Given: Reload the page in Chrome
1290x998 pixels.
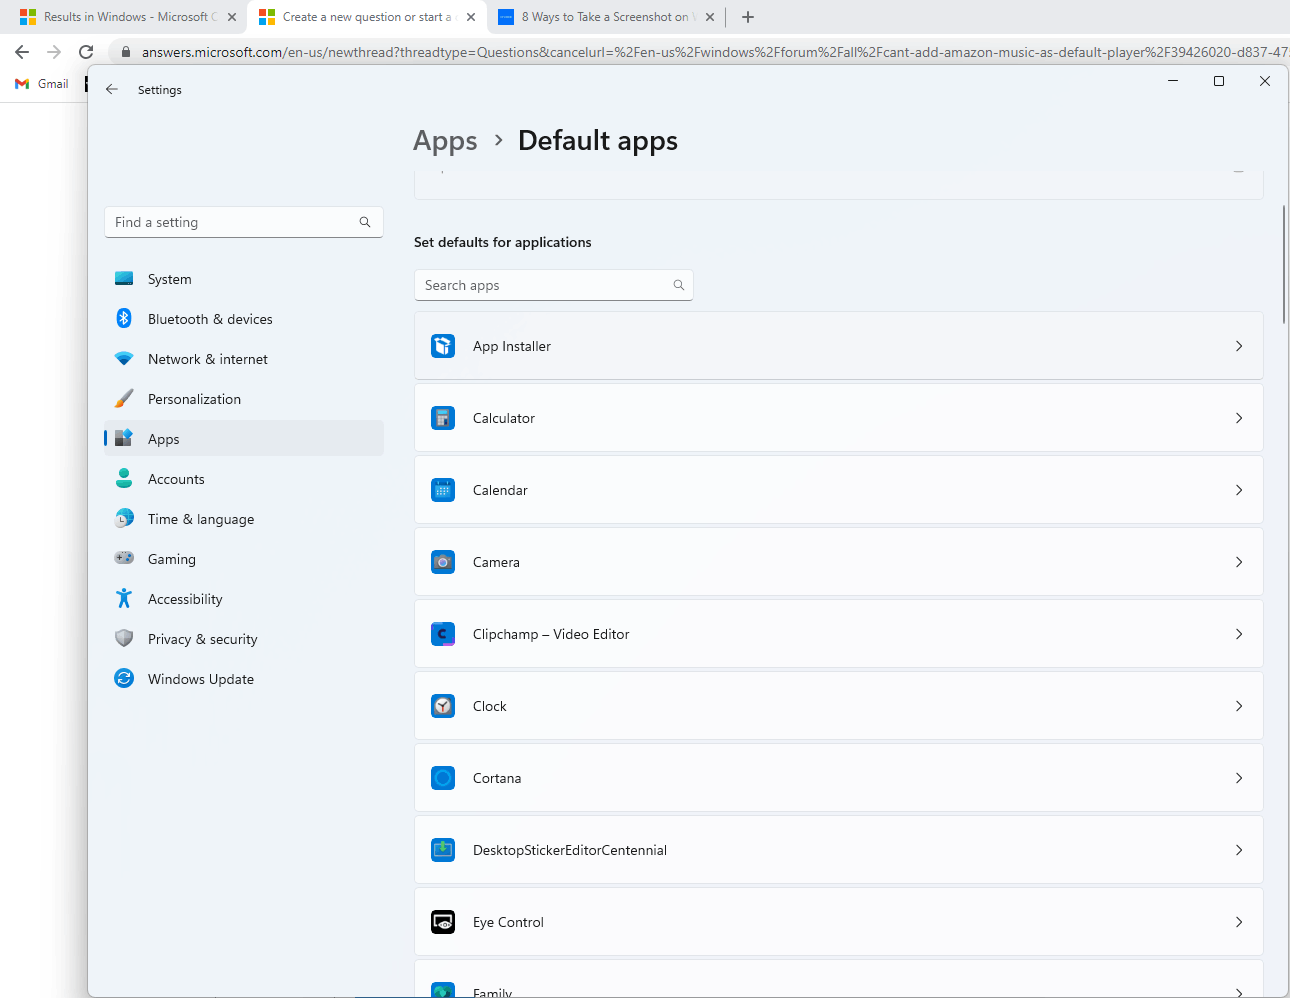Looking at the screenshot, I should (86, 52).
